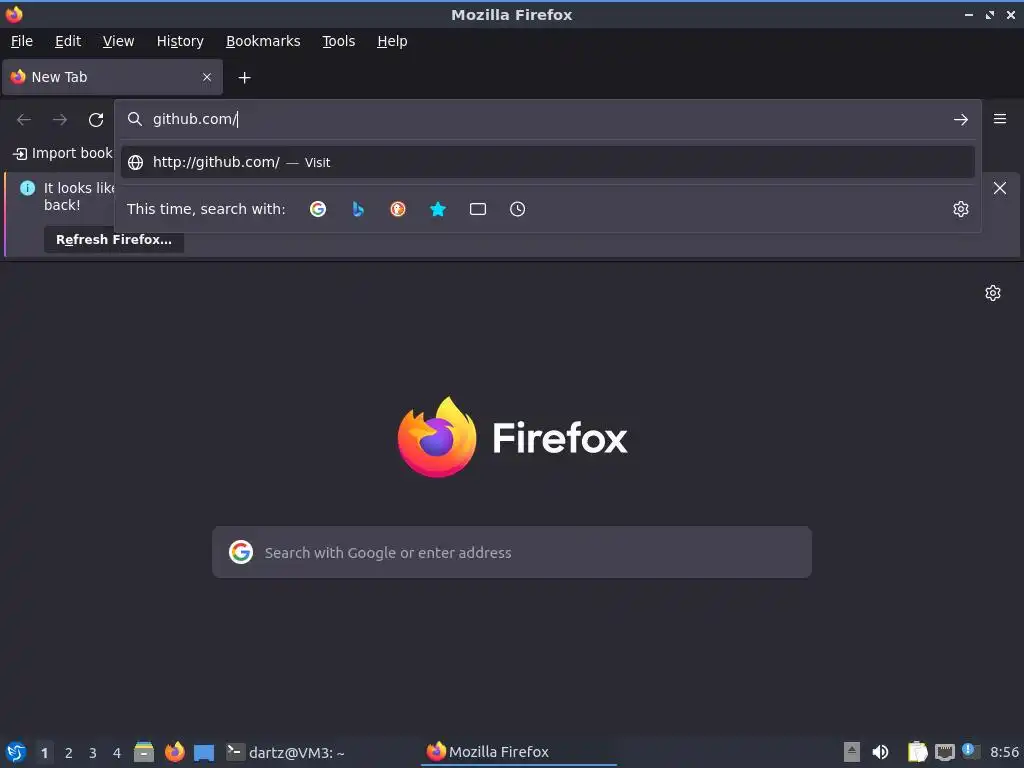Open the Firefox application menu
This screenshot has width=1024, height=768.
pyautogui.click(x=1000, y=119)
